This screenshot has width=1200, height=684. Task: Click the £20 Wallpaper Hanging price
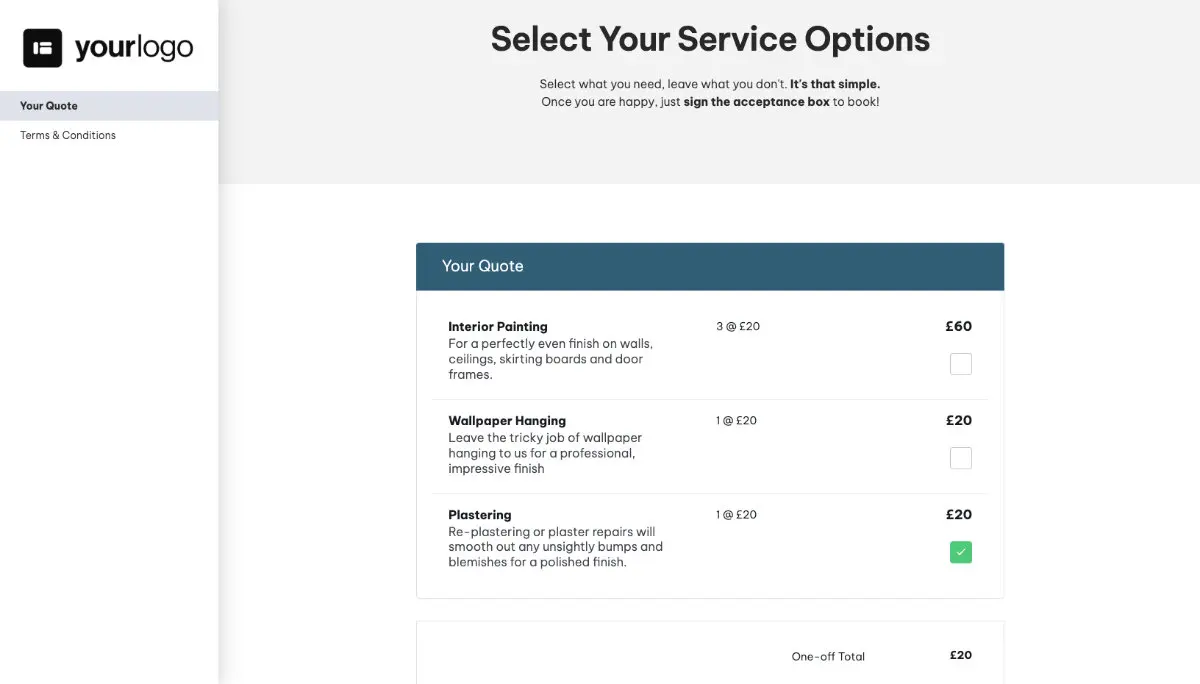coord(958,420)
